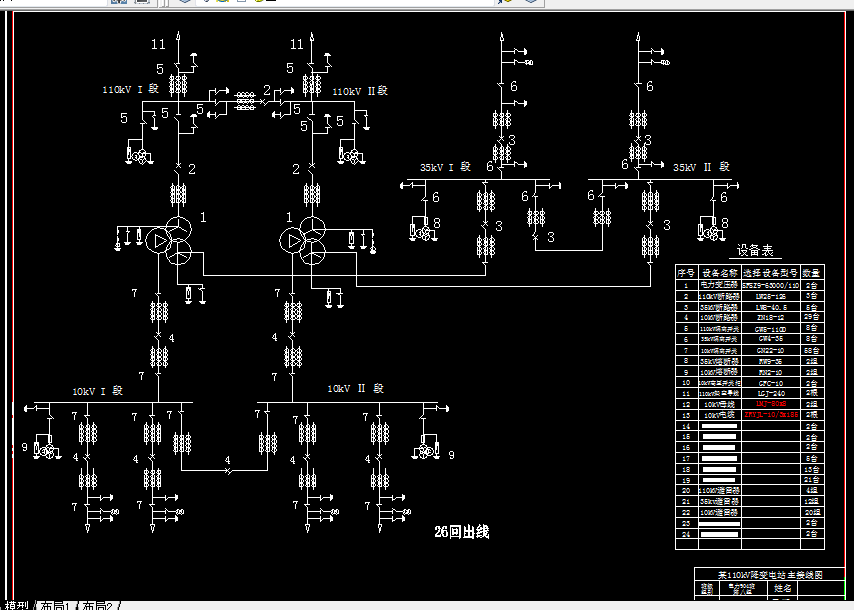The image size is (854, 610).
Task: Select the red ZRYJL-10/3x185 cable cell
Action: coord(771,414)
